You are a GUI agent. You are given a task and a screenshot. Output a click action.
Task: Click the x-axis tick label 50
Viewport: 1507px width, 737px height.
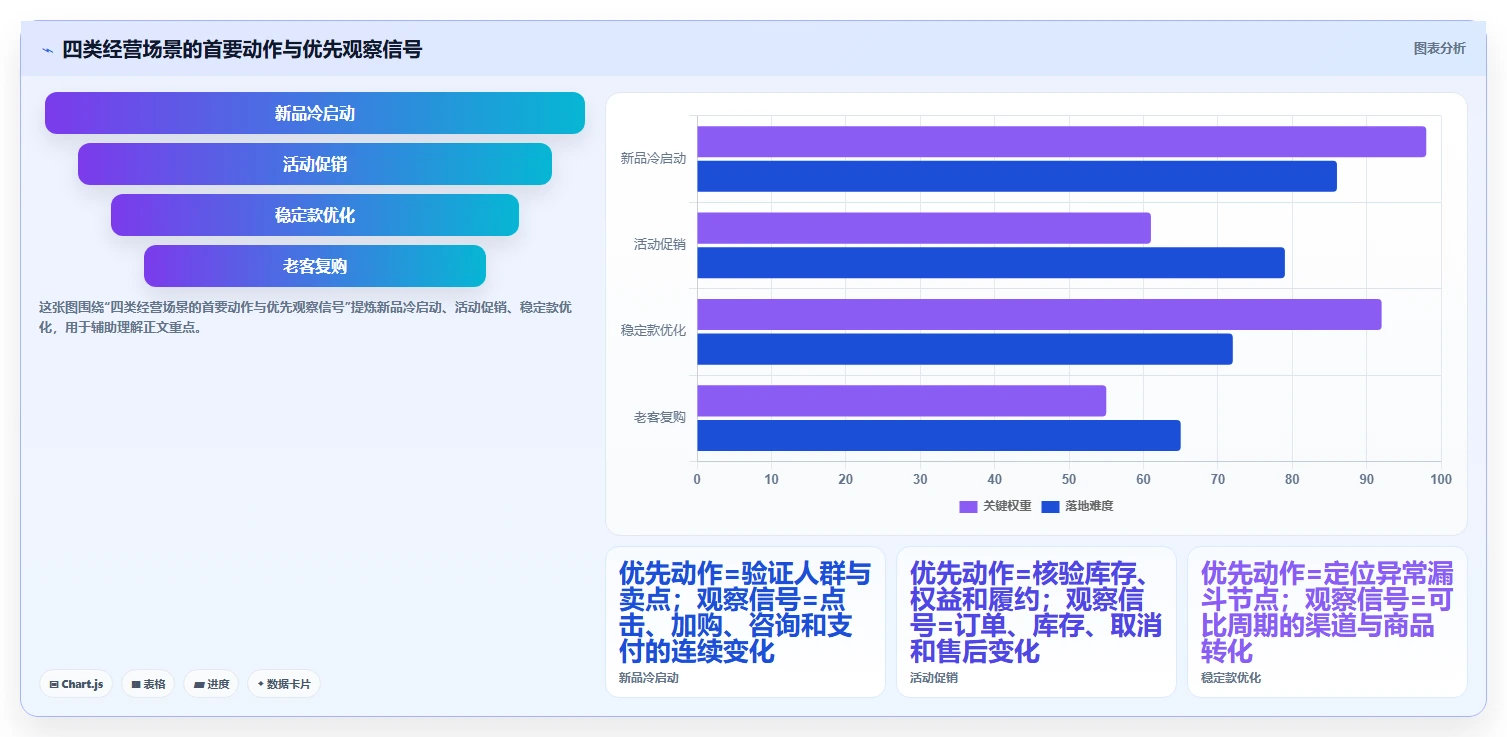(x=1069, y=480)
